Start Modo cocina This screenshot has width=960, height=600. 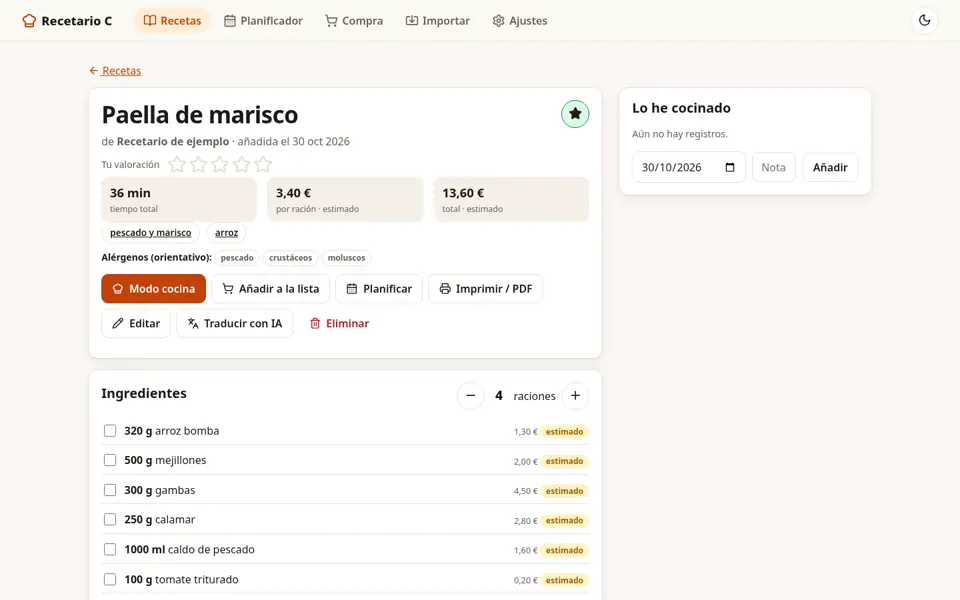pyautogui.click(x=154, y=288)
